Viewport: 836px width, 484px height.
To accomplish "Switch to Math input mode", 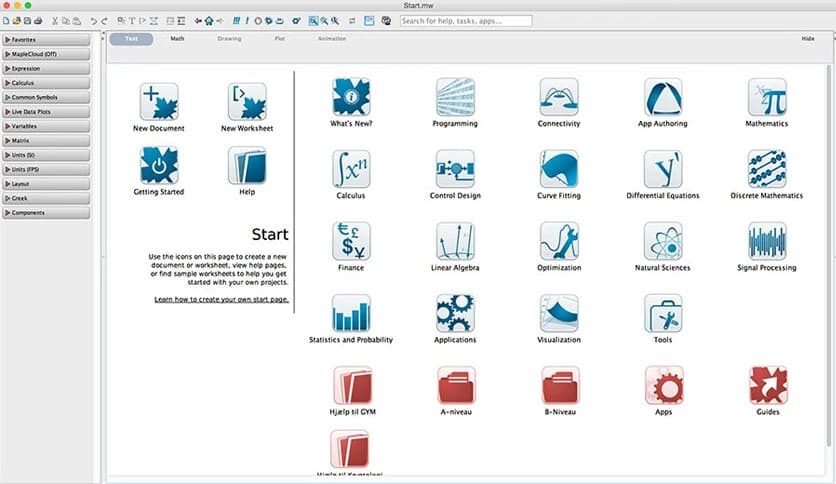I will 177,39.
